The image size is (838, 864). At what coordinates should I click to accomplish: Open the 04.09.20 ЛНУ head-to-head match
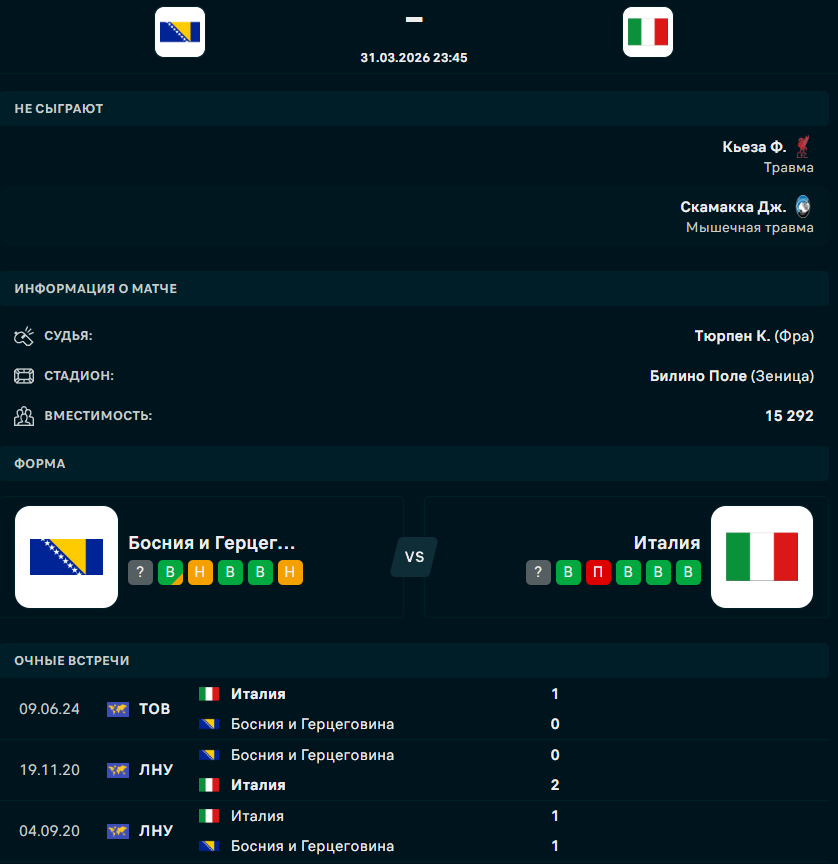pyautogui.click(x=380, y=831)
